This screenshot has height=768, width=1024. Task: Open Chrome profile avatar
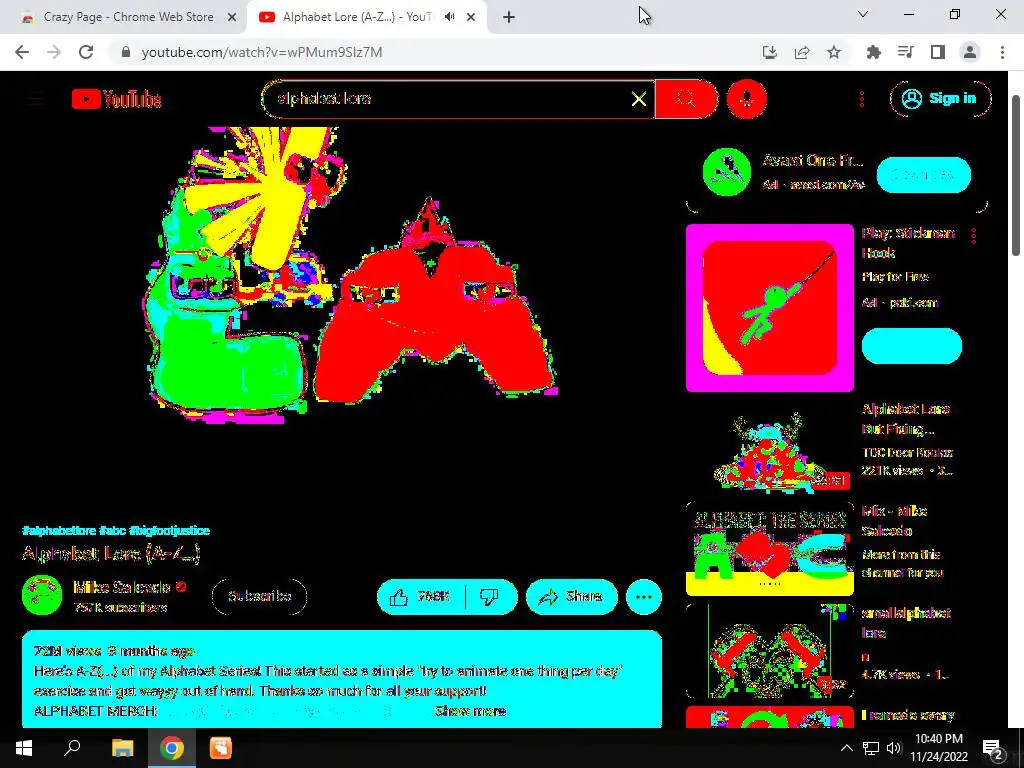[970, 52]
